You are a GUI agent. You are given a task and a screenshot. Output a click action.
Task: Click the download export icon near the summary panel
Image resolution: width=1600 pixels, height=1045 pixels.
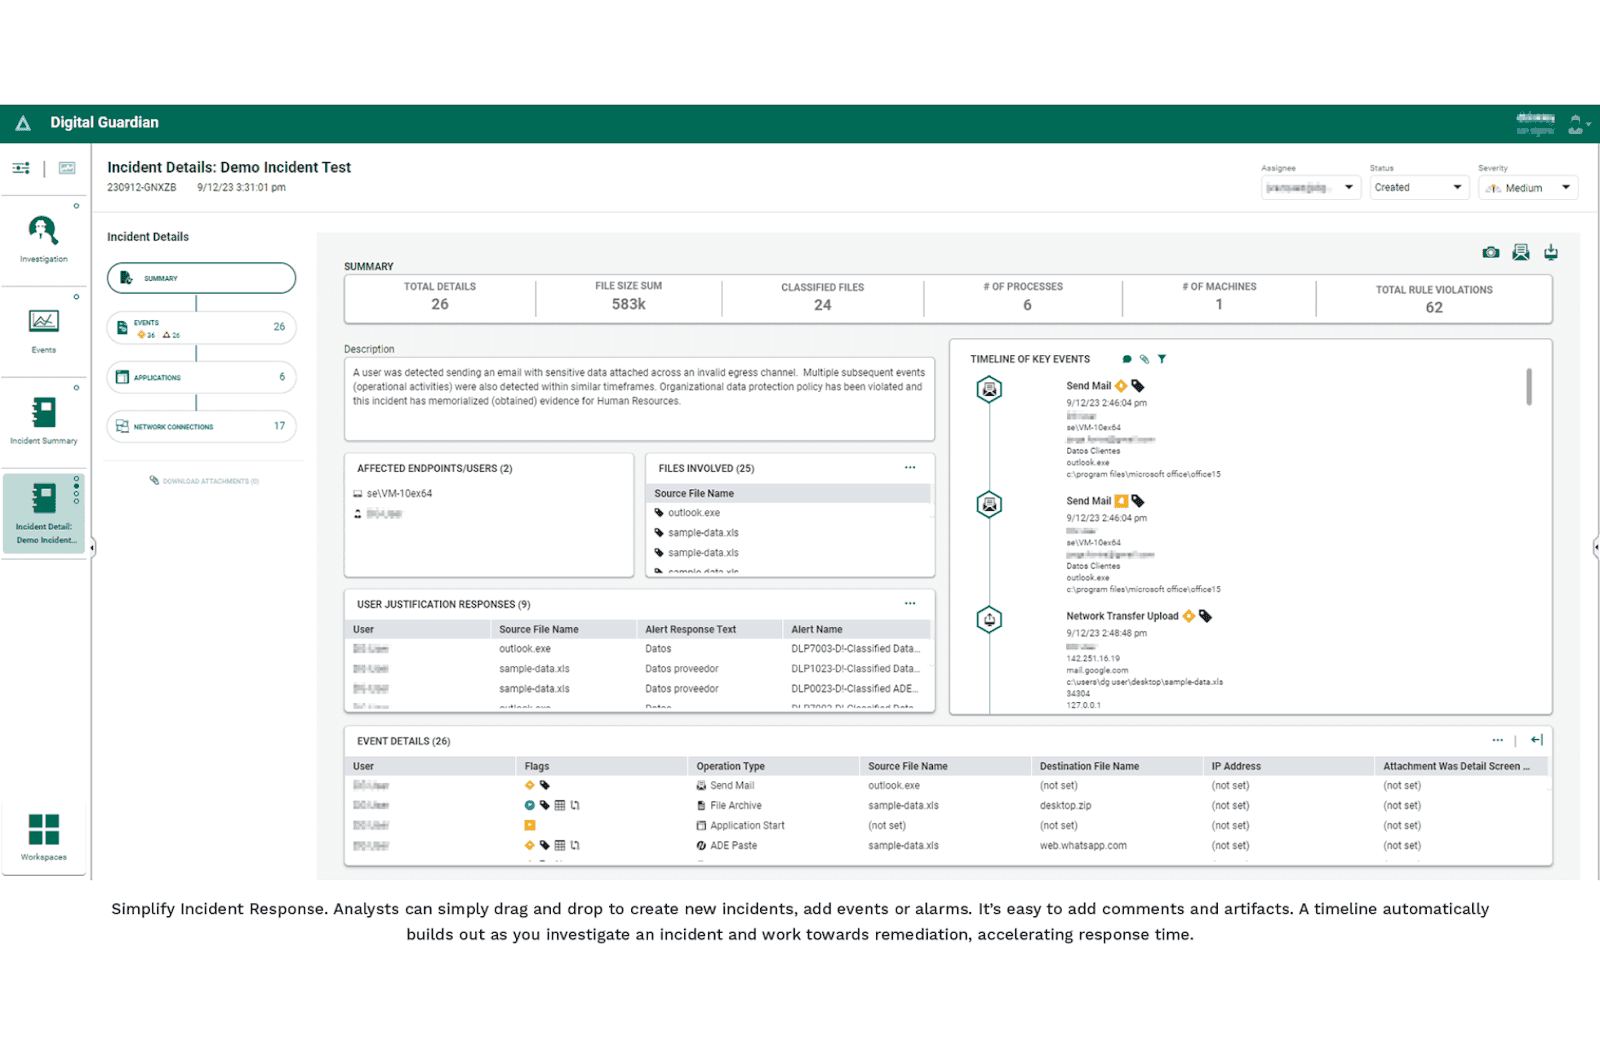click(1551, 252)
